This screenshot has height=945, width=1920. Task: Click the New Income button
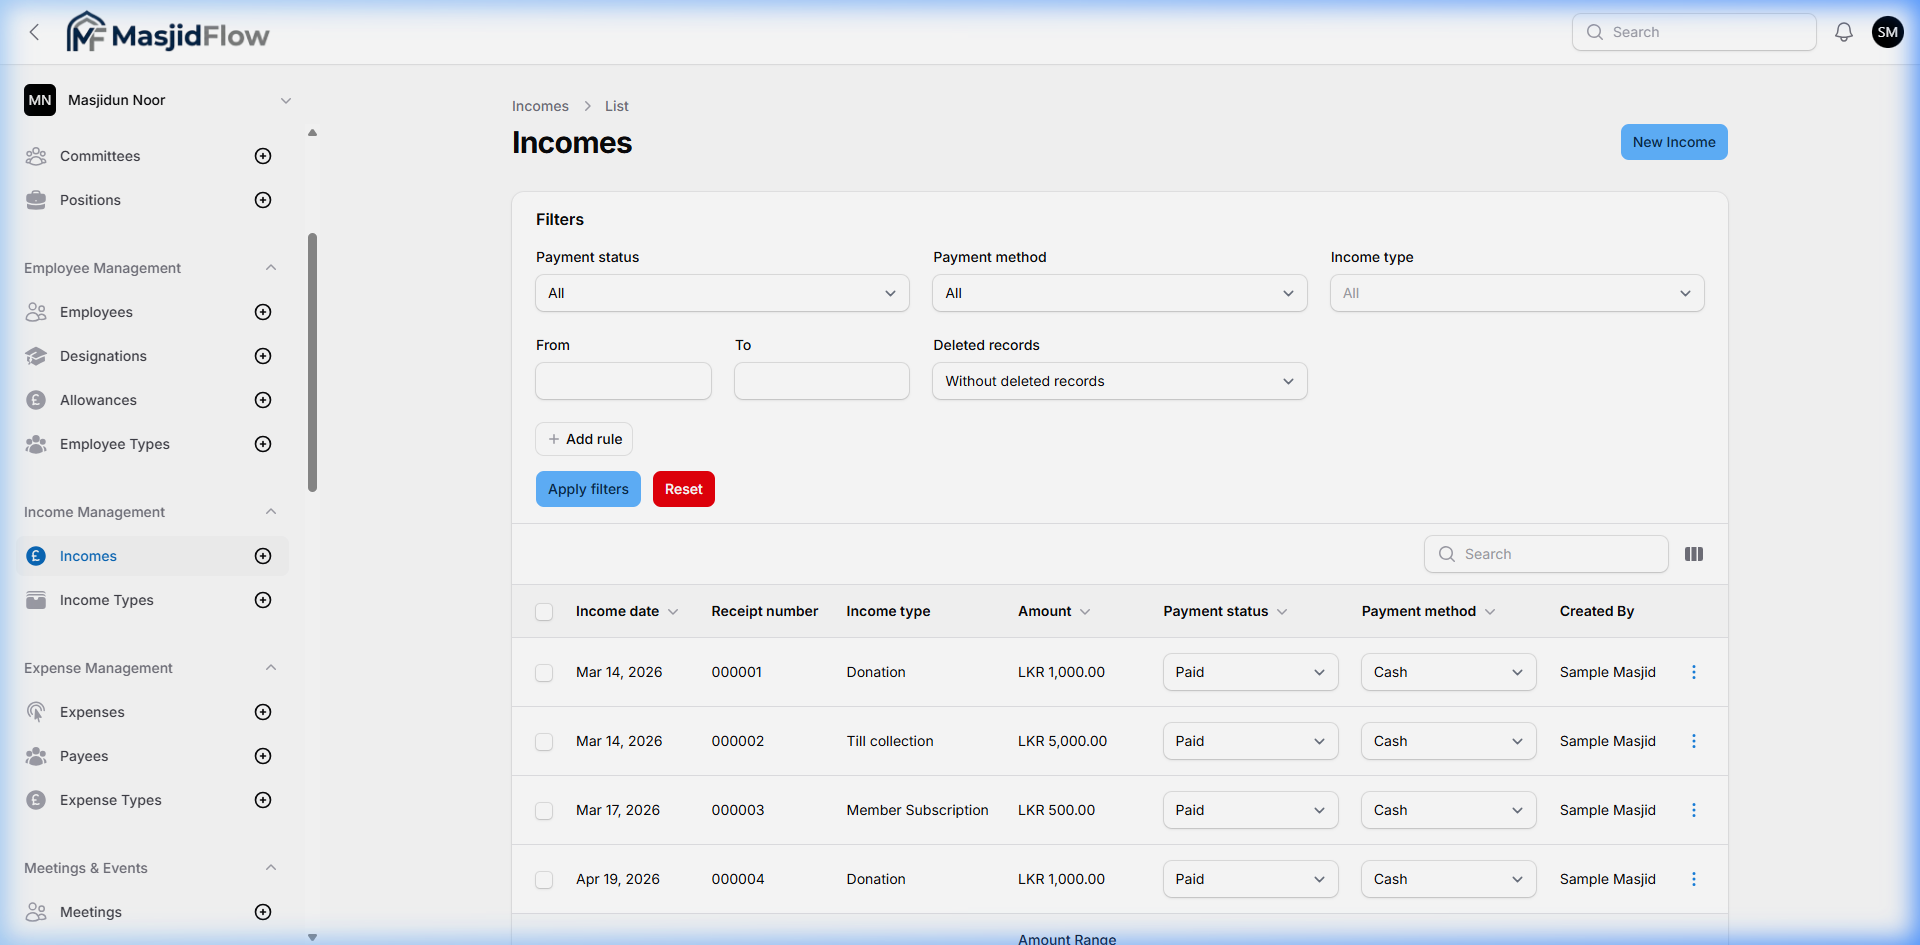(x=1673, y=142)
